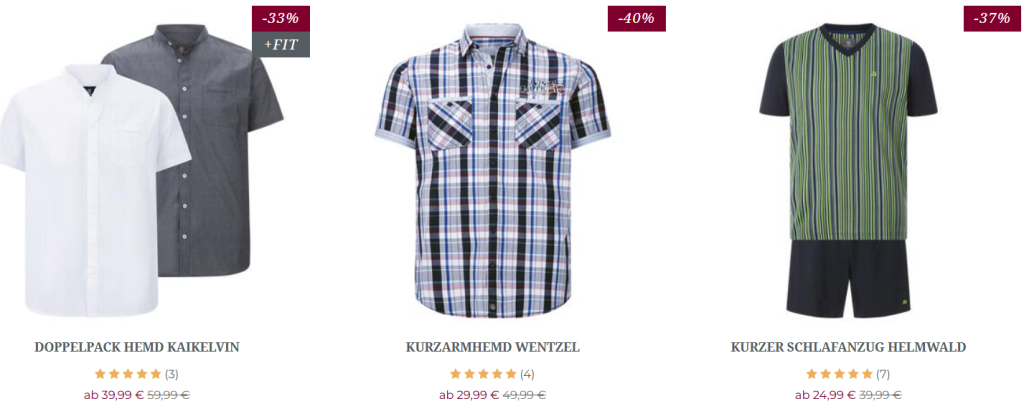Click the -40% discount badge
The height and width of the screenshot is (404, 1024).
pos(636,19)
